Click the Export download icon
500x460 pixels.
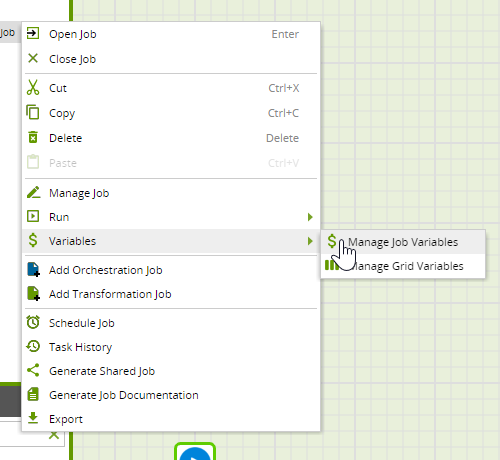(x=33, y=418)
